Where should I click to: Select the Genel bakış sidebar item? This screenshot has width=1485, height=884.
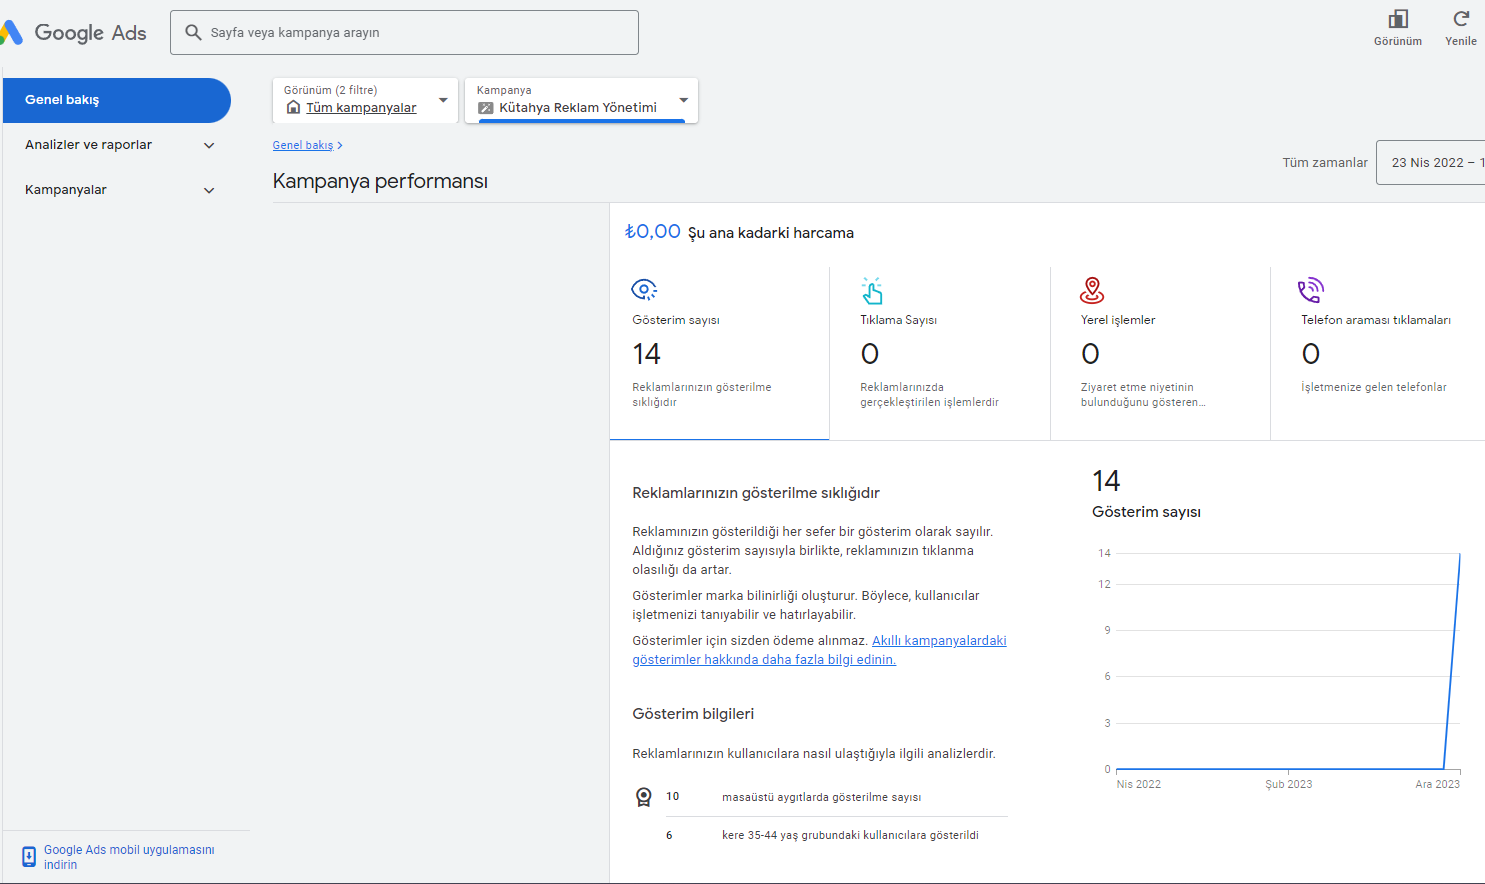(x=117, y=100)
